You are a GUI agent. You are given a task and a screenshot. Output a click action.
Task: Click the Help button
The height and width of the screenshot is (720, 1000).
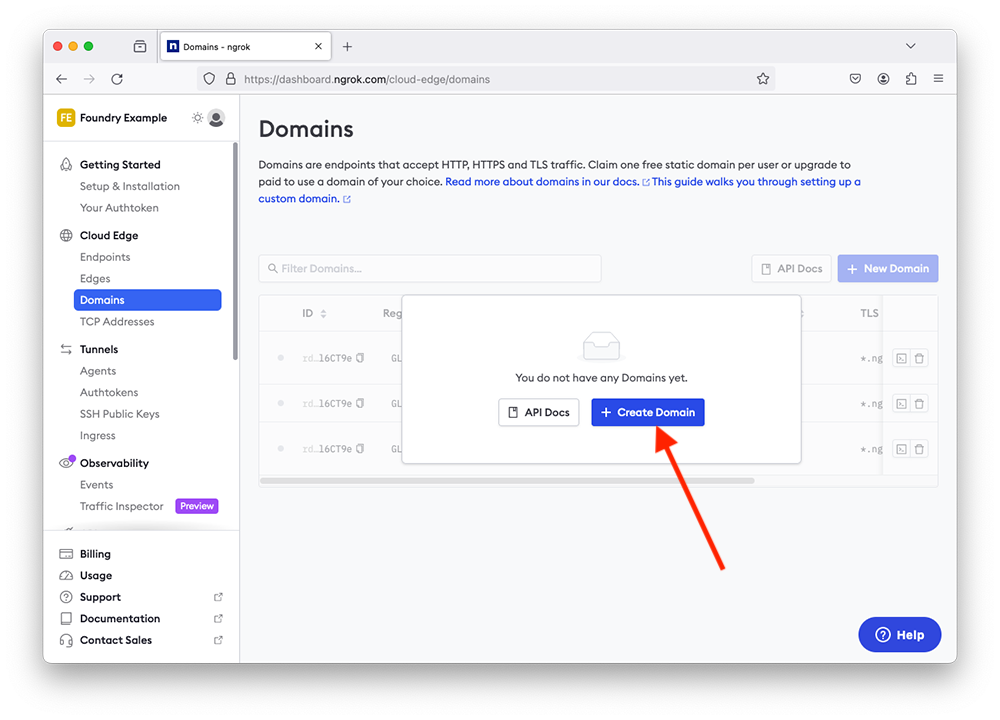coord(899,635)
